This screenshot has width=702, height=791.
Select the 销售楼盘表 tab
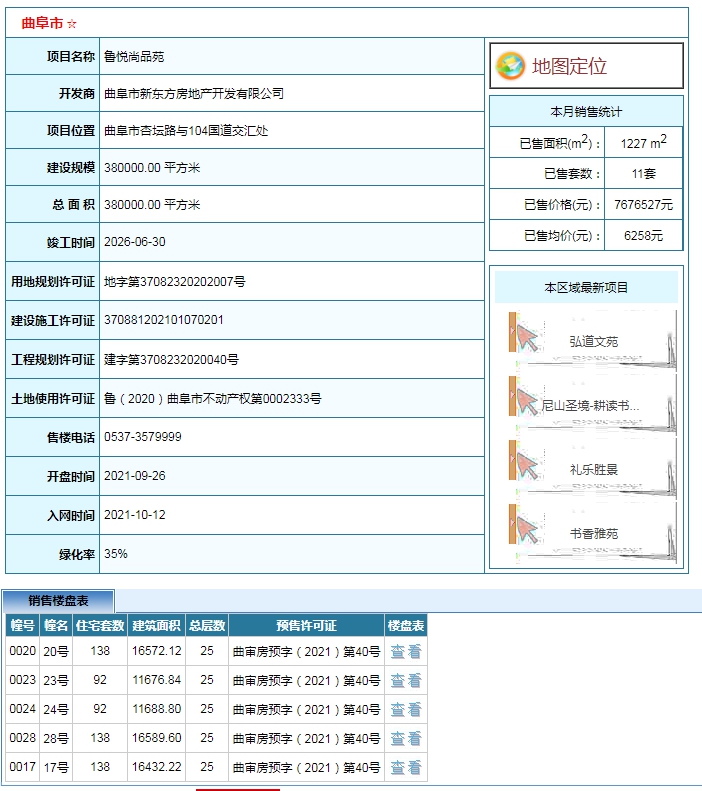58,601
